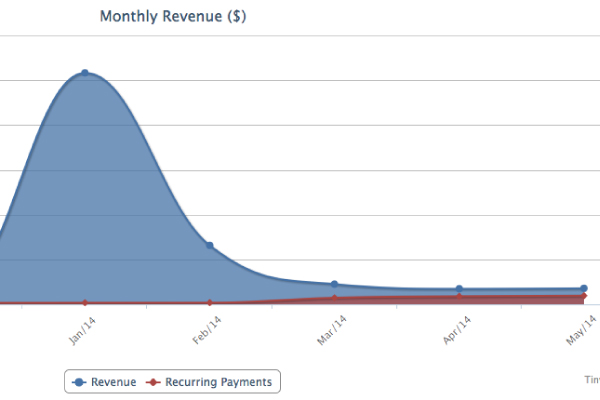Click the red Recurring Payments point at Feb/14
This screenshot has width=600, height=400.
click(210, 302)
